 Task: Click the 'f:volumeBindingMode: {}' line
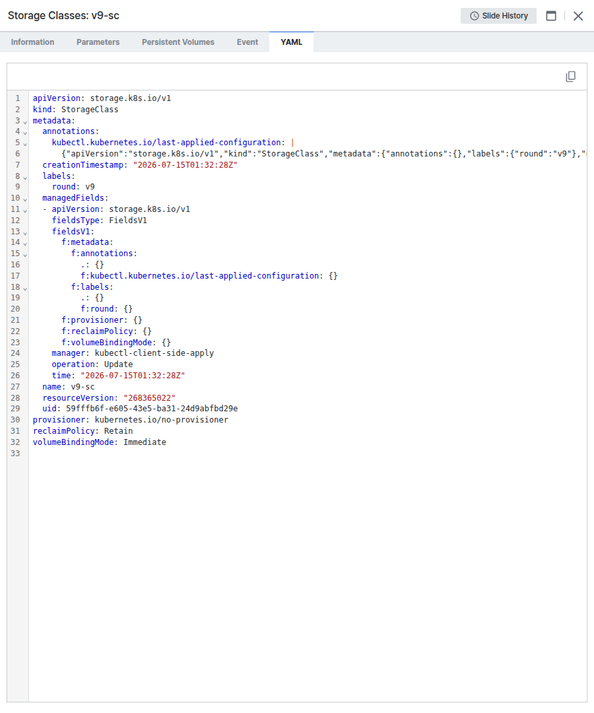pos(116,342)
